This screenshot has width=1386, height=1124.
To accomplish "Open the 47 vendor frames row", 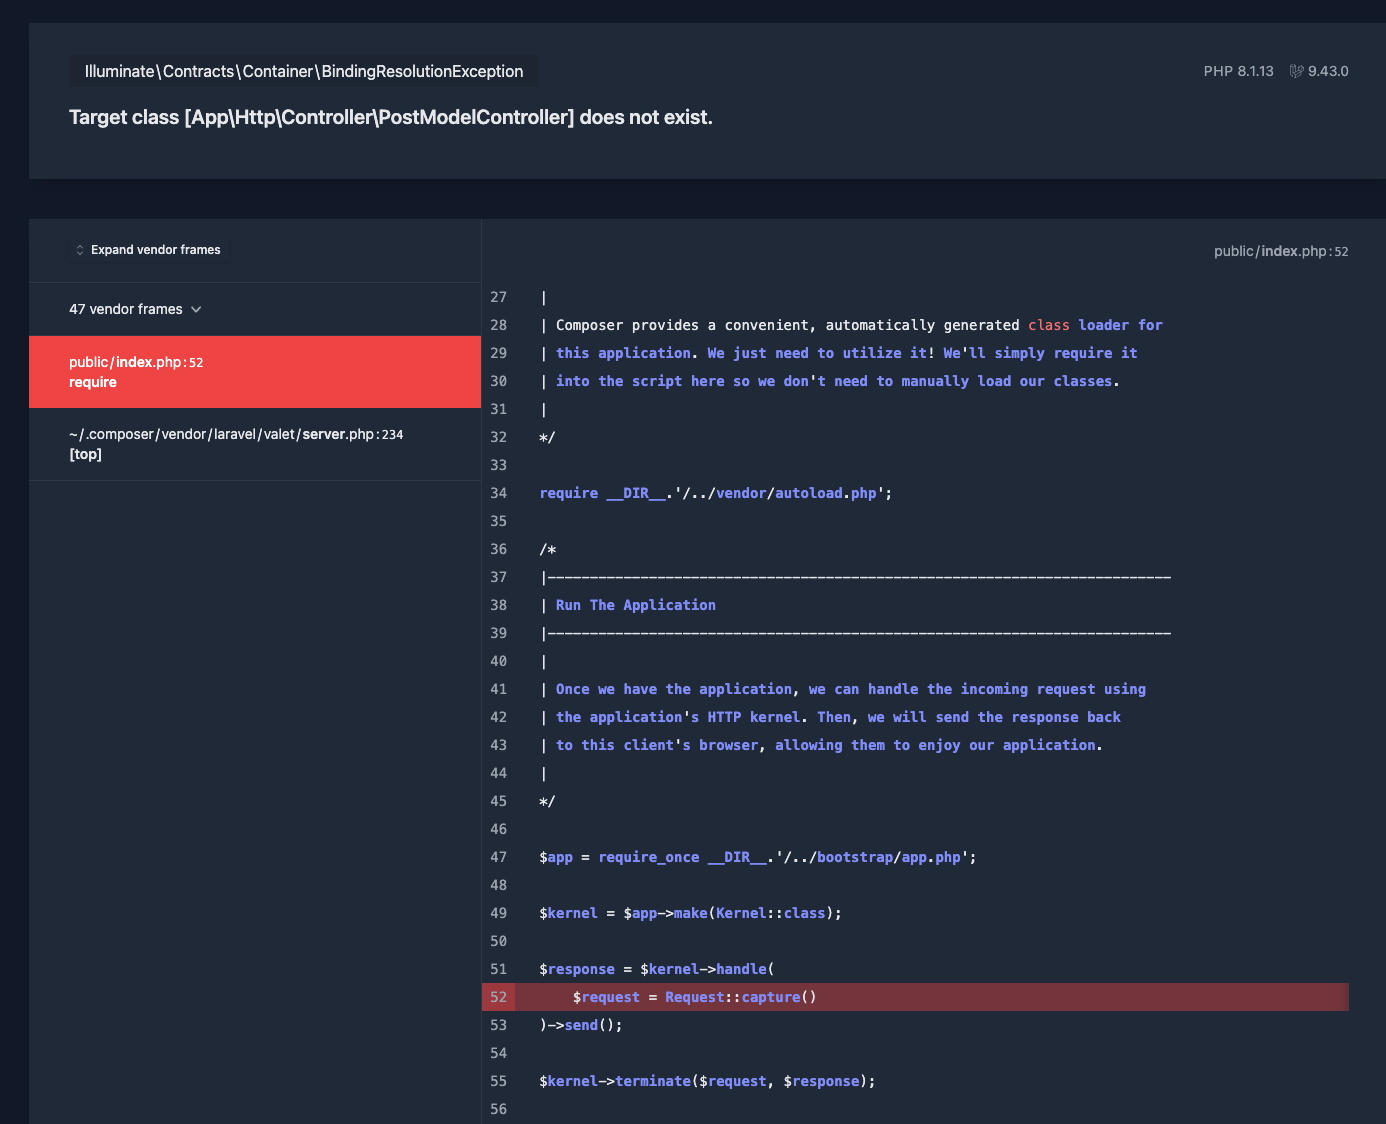I will pos(255,309).
